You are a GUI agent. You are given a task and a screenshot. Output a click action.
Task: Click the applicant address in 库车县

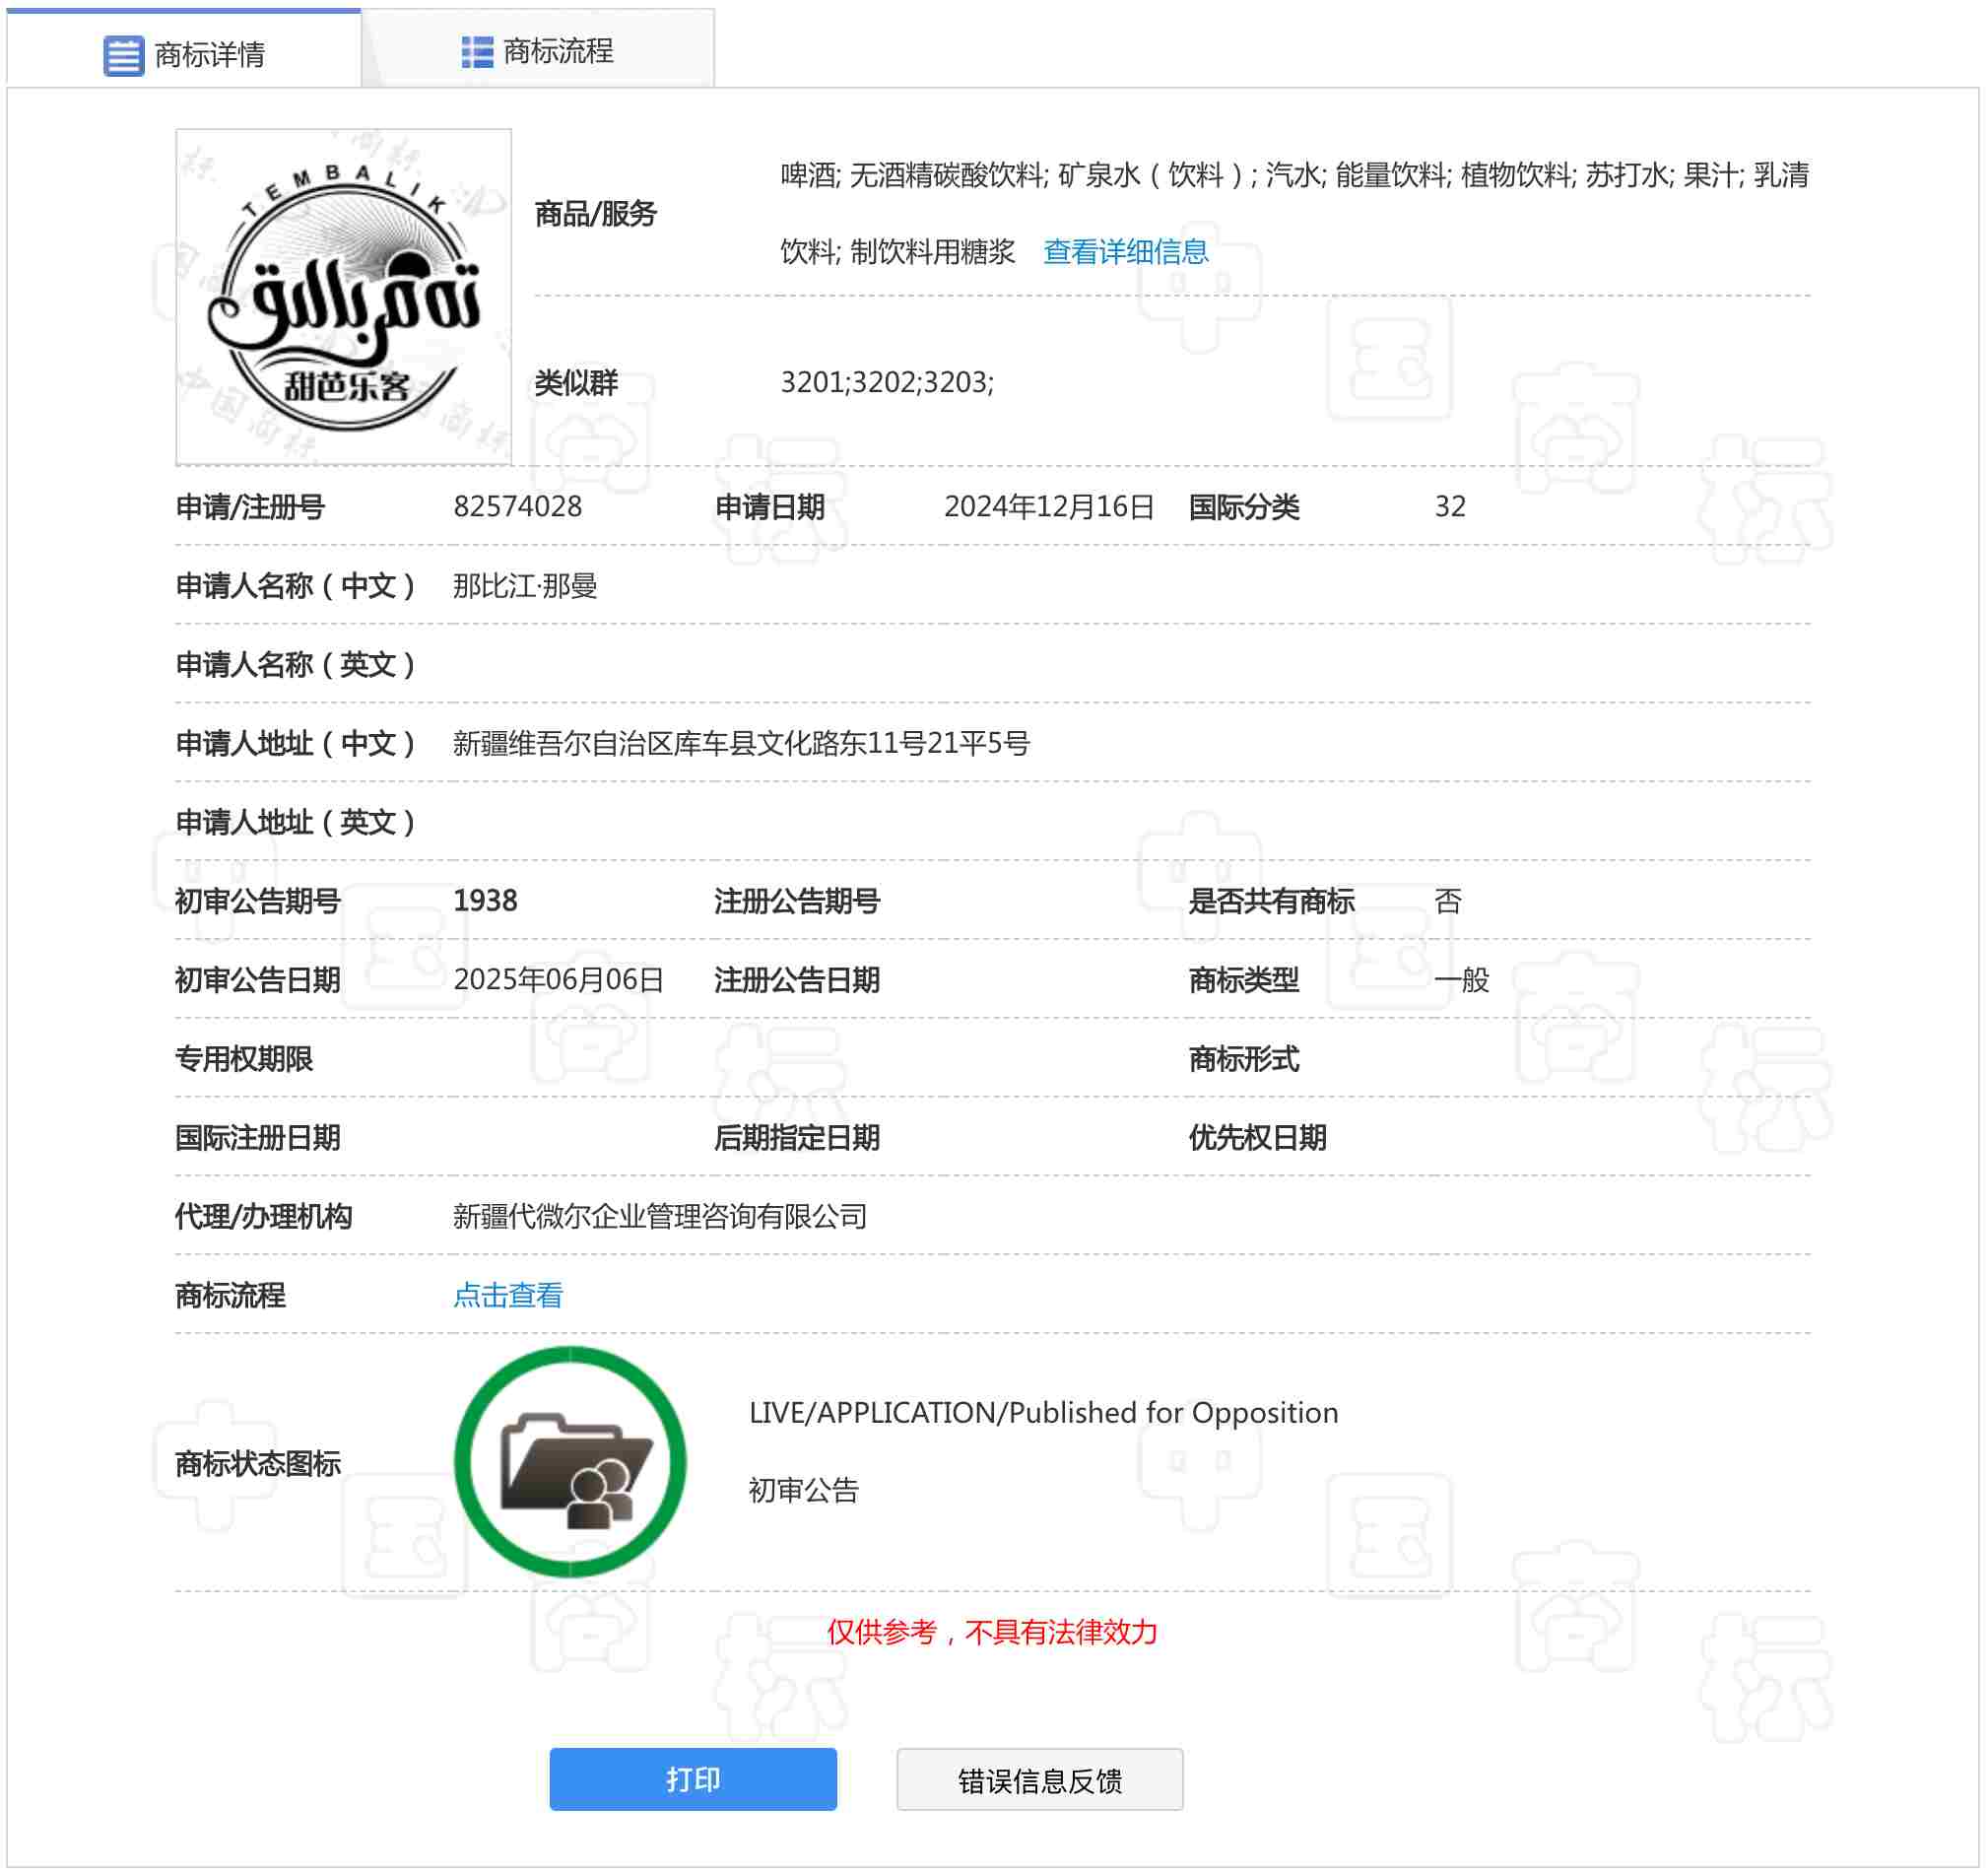click(x=741, y=743)
